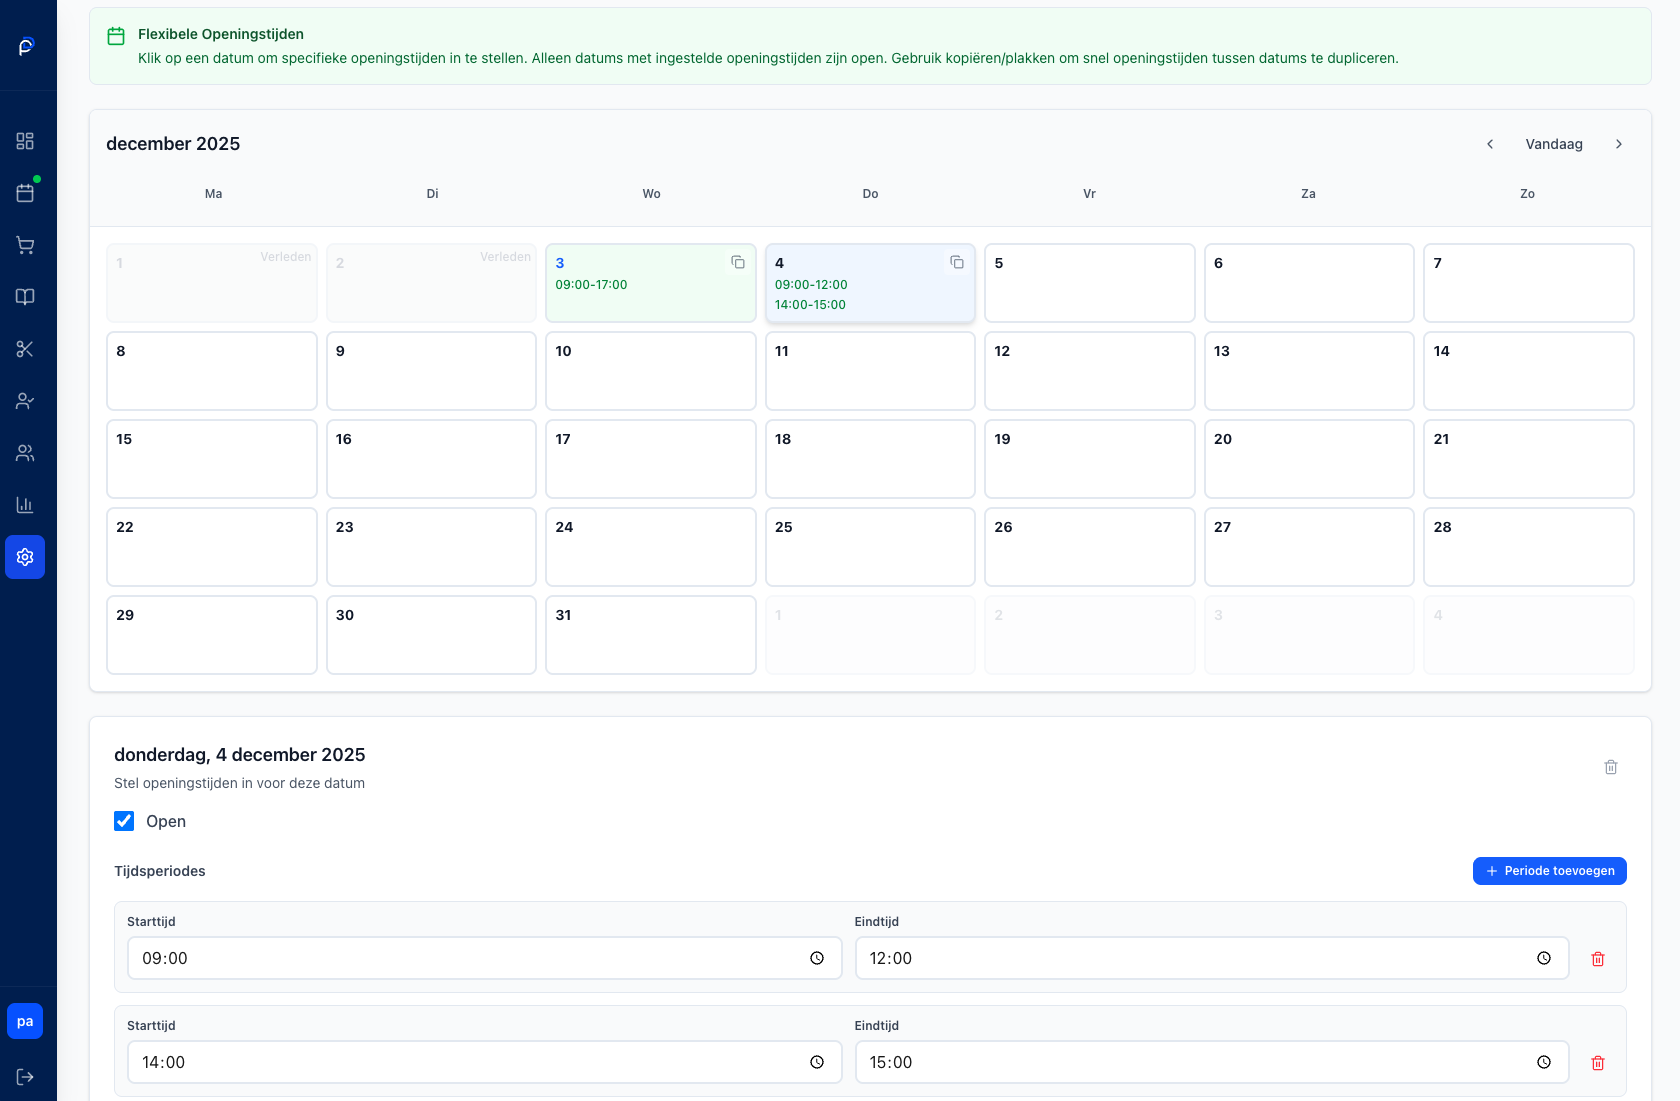Click the logout icon in sidebar
Image resolution: width=1680 pixels, height=1101 pixels.
25,1077
